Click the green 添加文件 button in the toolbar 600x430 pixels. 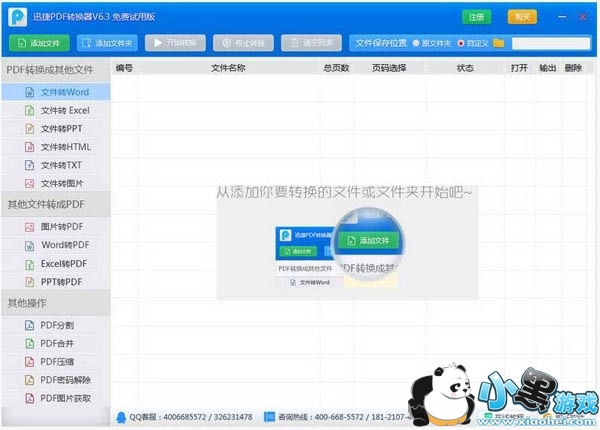pyautogui.click(x=39, y=43)
